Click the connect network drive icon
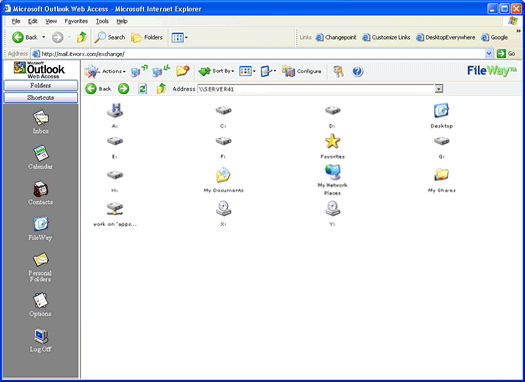 [139, 71]
